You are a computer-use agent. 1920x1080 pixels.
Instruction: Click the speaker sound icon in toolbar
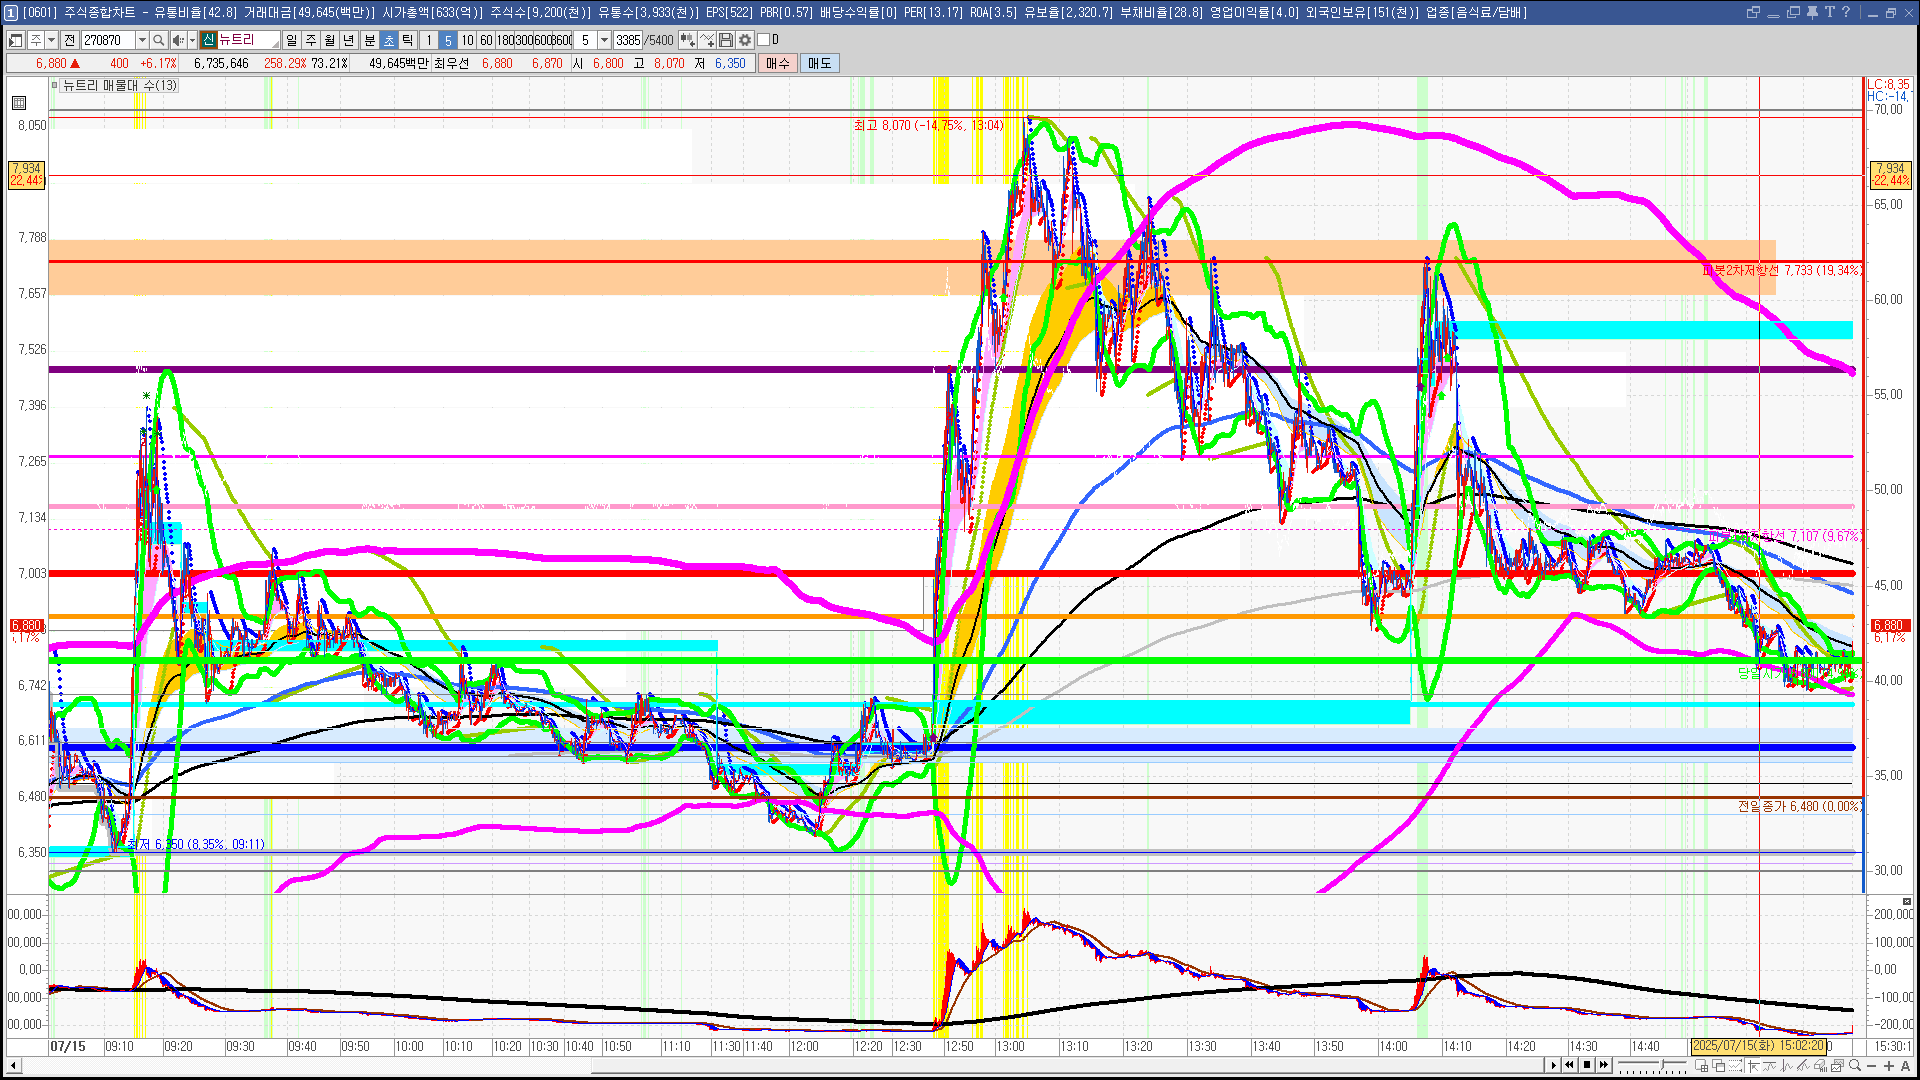[x=178, y=40]
